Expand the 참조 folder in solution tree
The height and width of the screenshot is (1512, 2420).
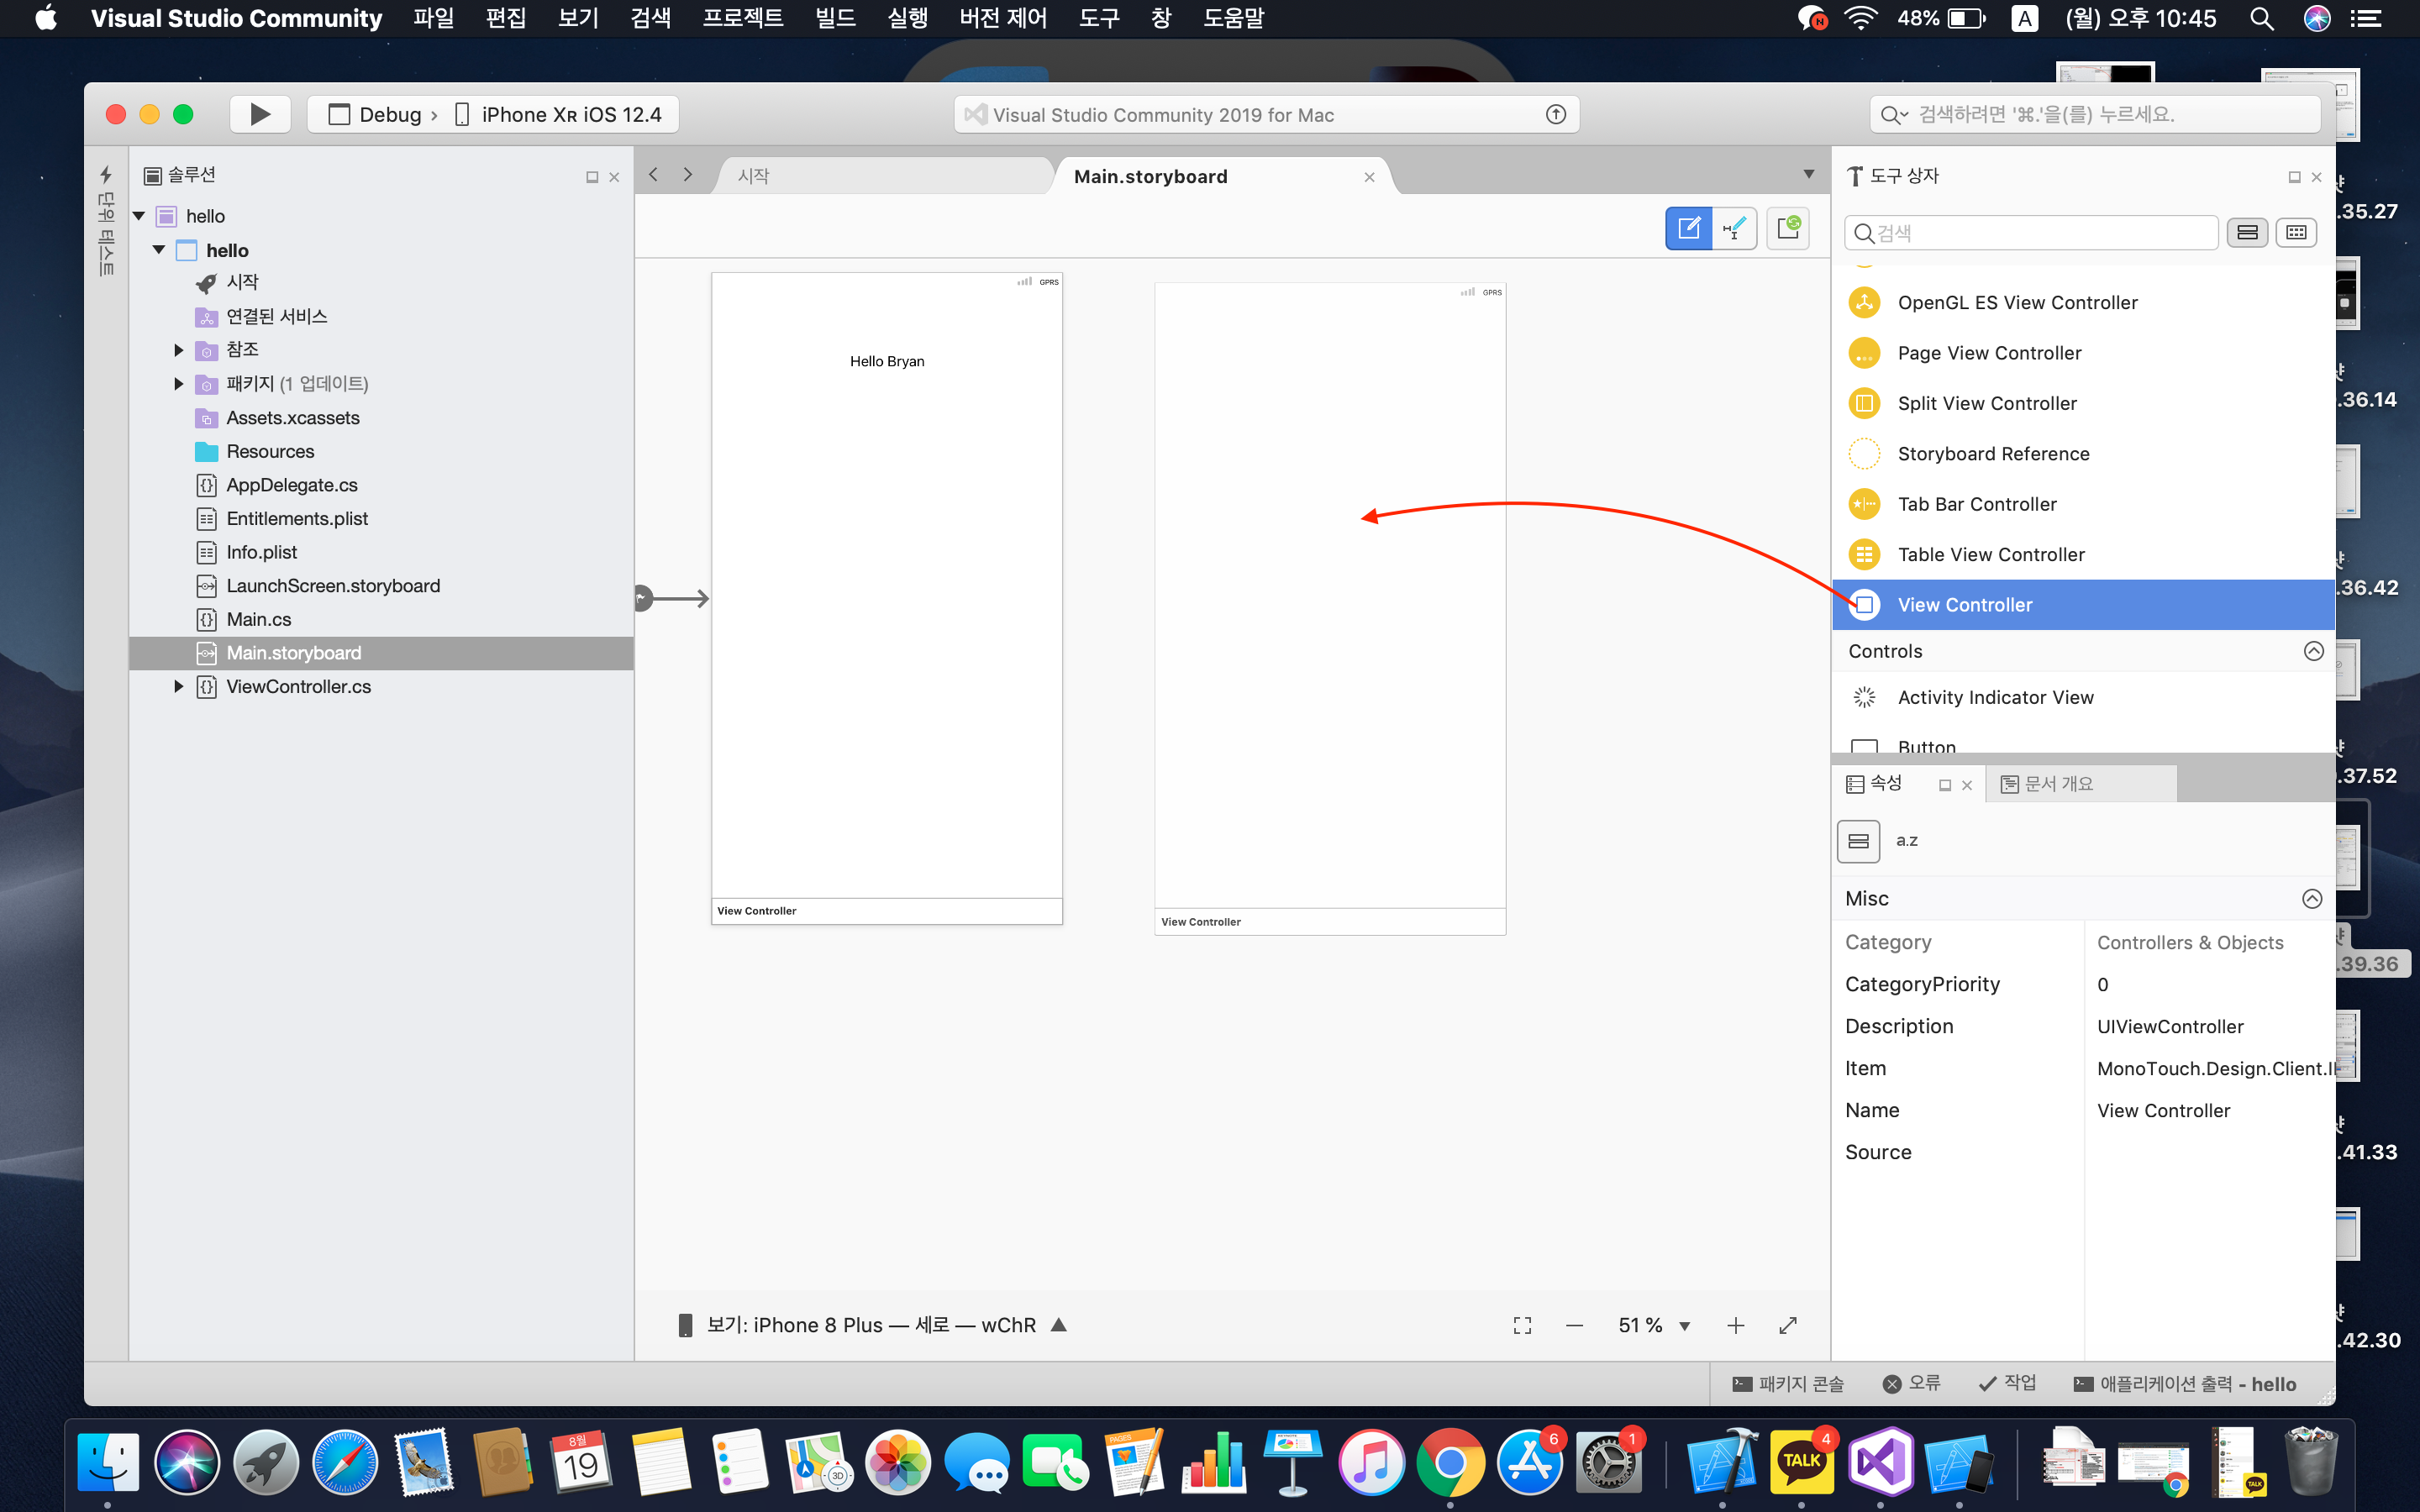click(x=179, y=350)
